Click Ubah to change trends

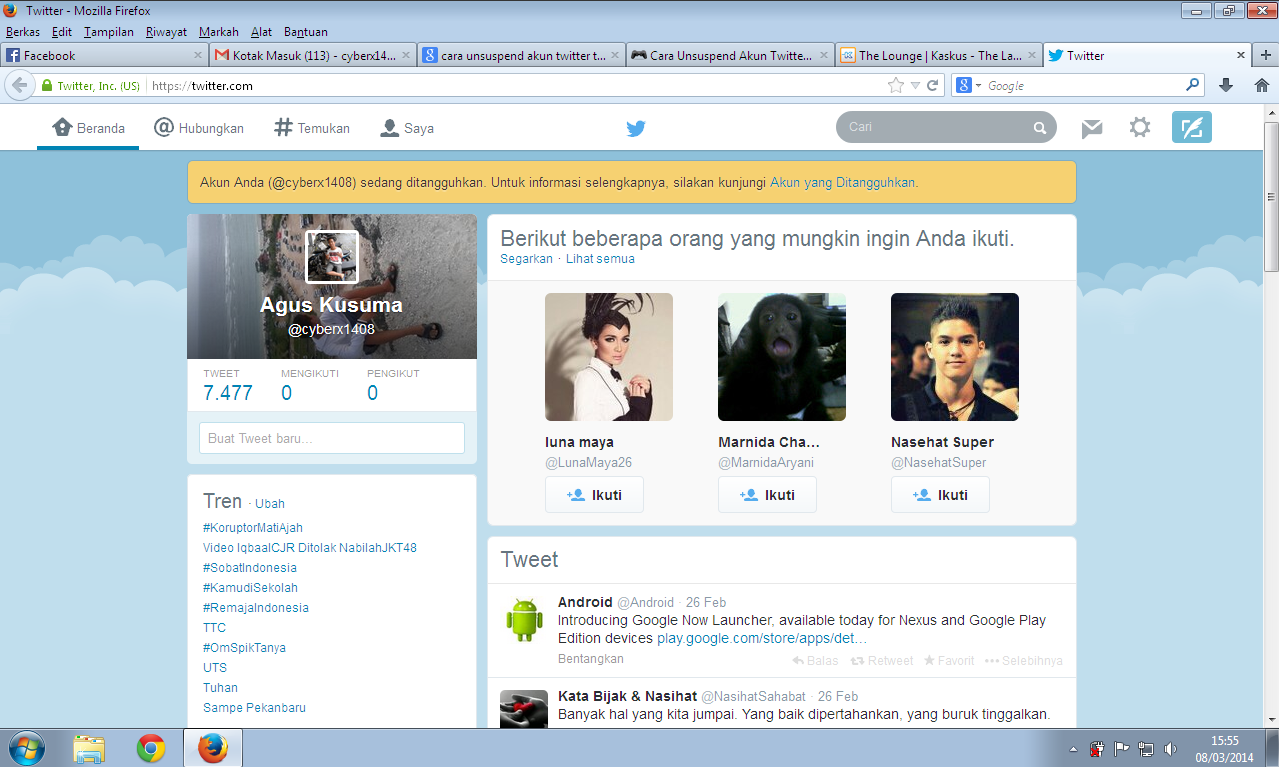tap(270, 504)
